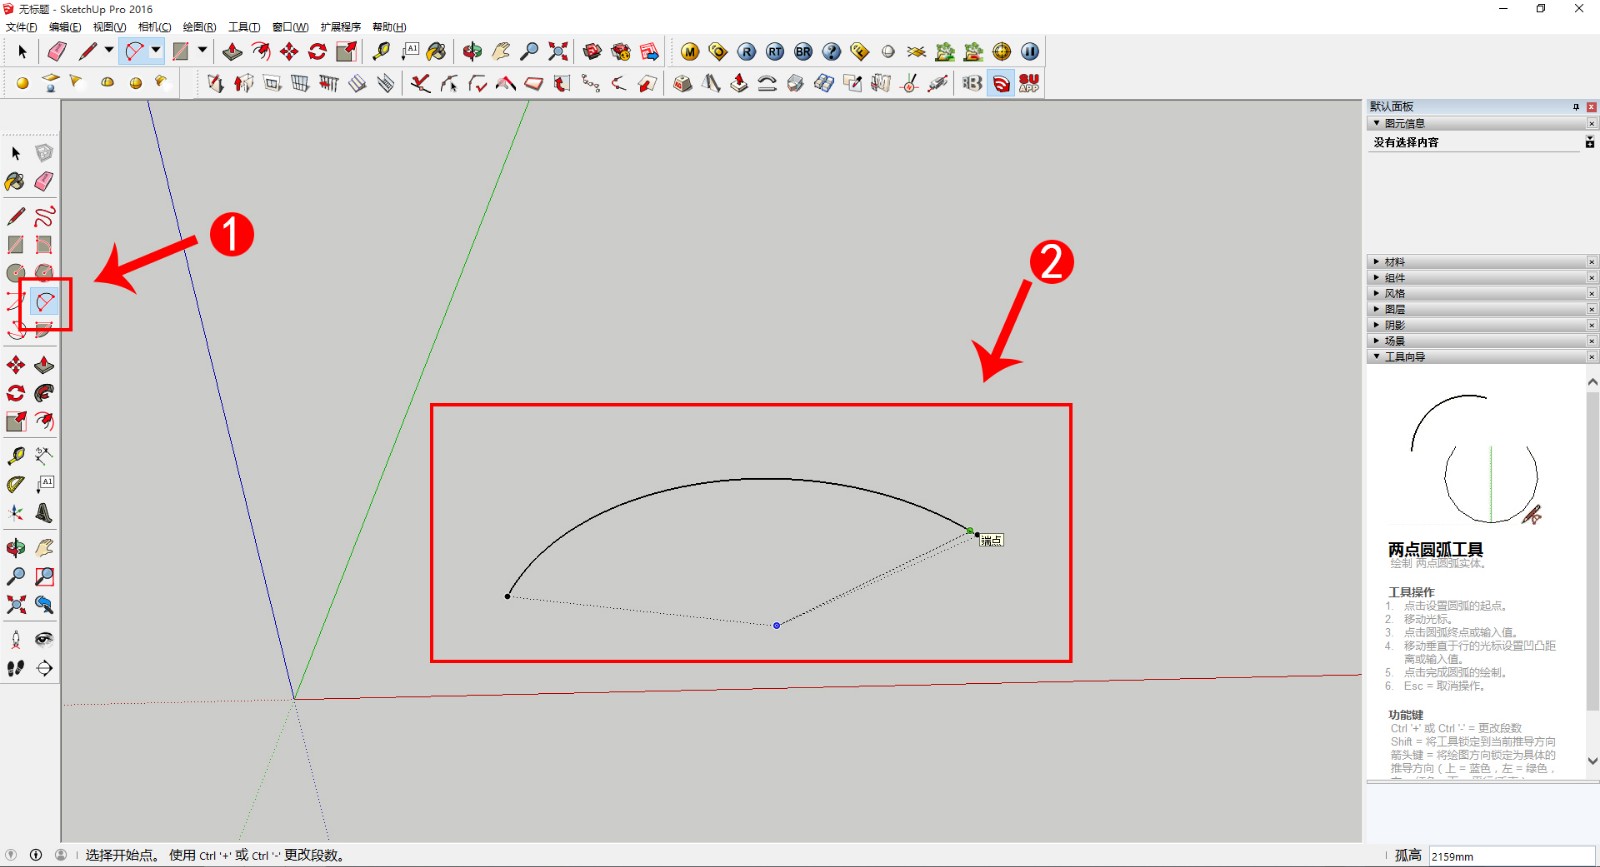The image size is (1600, 867).
Task: Toggle pin on 默认面板 tray
Action: click(1576, 107)
